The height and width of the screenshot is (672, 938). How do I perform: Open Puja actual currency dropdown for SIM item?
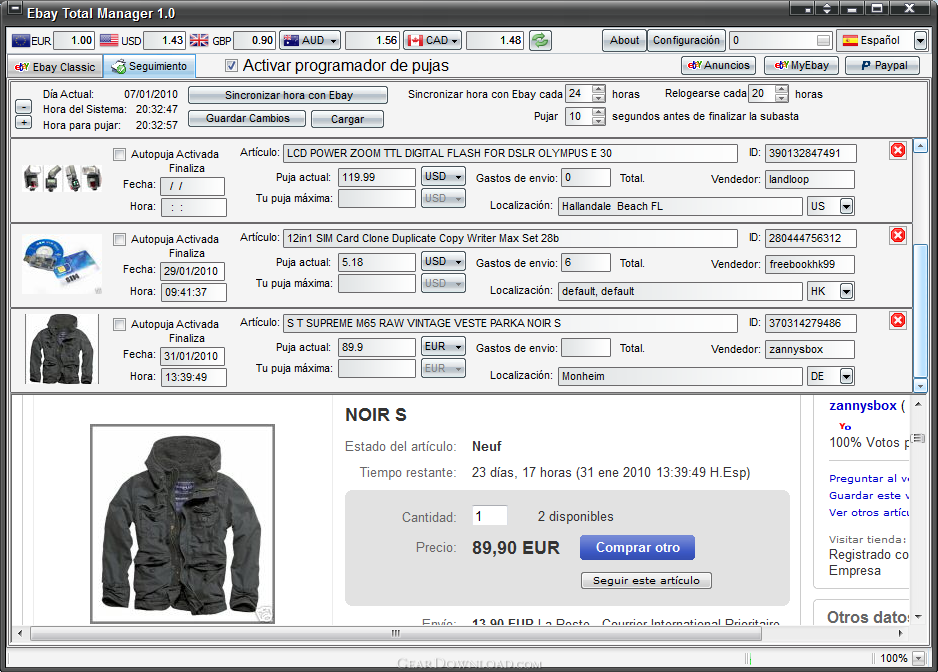(443, 261)
